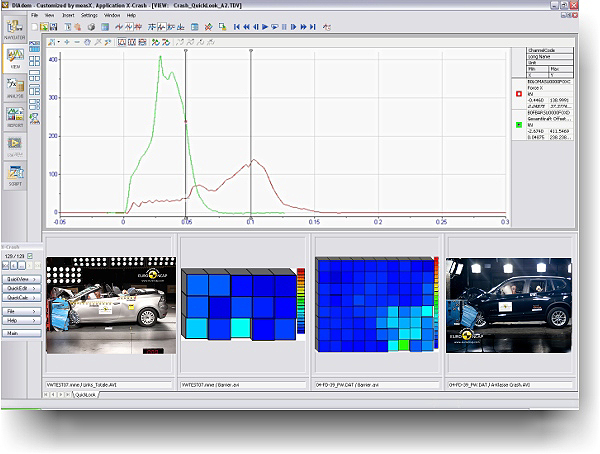The height and width of the screenshot is (454, 600).
Task: Click the save floppy disk icon
Action: [54, 27]
